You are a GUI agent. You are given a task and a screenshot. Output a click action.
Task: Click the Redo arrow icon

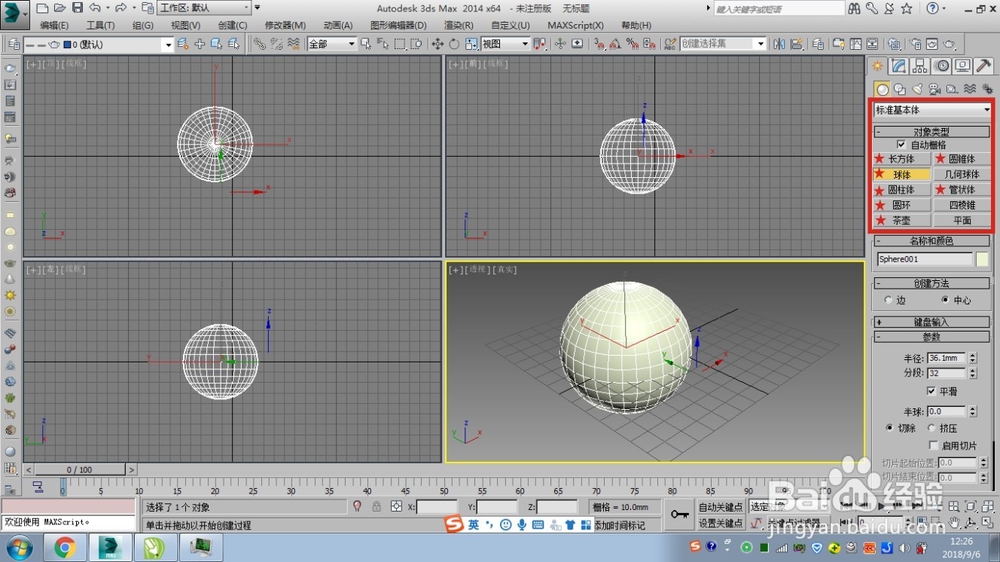click(120, 8)
